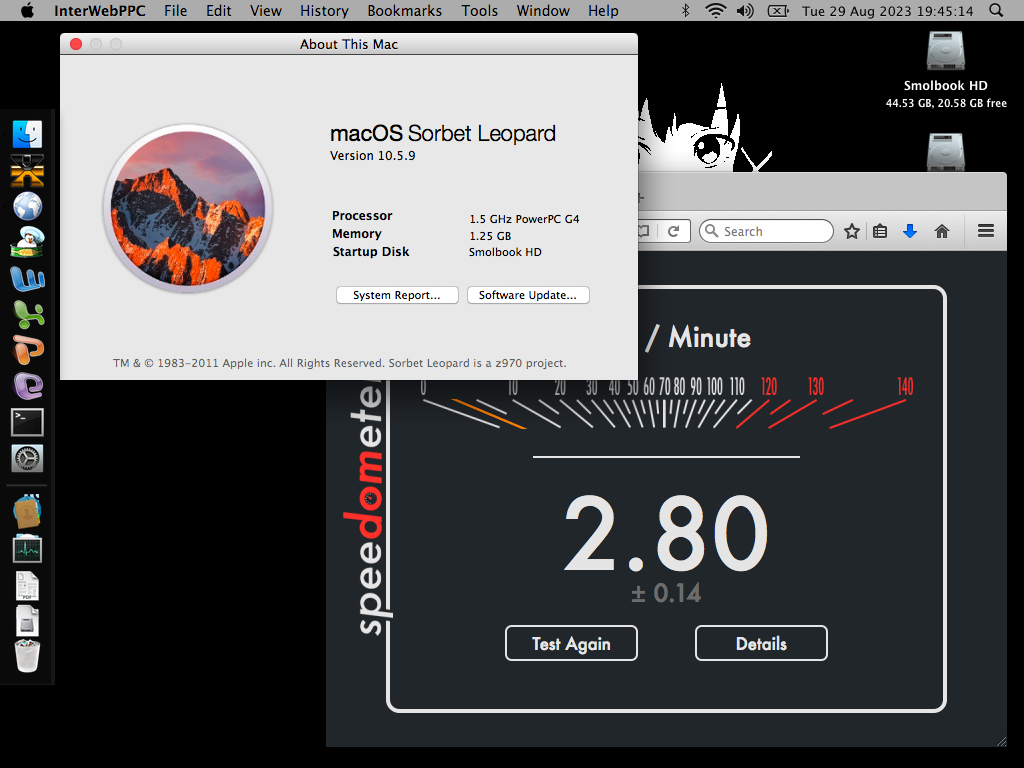This screenshot has width=1024, height=768.
Task: Open the volume control in menu bar
Action: tap(745, 10)
